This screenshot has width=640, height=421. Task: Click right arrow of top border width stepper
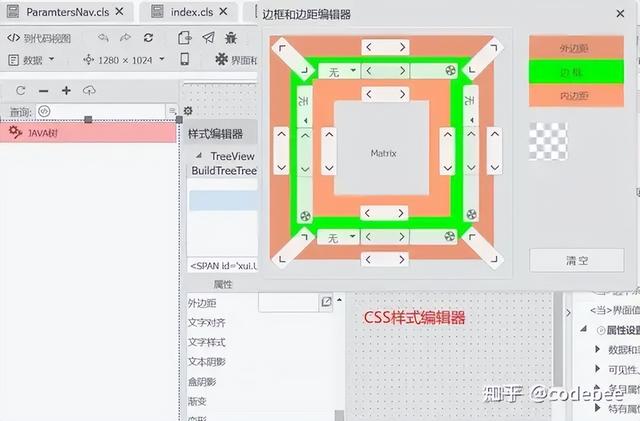coord(402,71)
